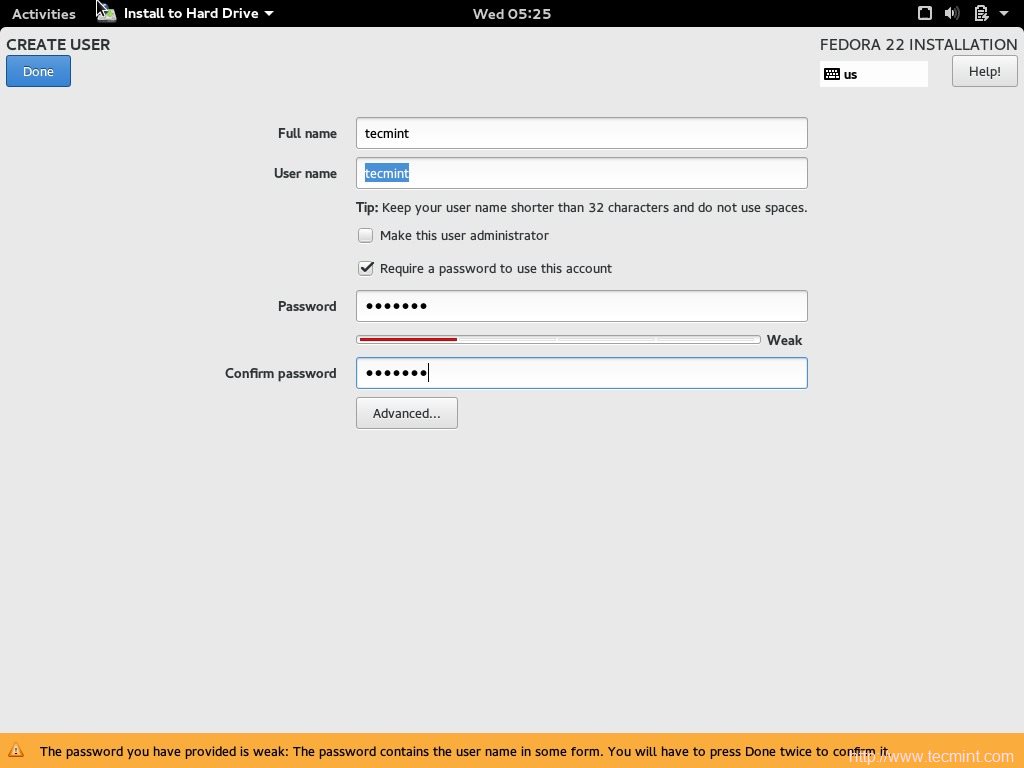Click the warning triangle icon in bottom bar
The width and height of the screenshot is (1024, 768).
pos(16,751)
